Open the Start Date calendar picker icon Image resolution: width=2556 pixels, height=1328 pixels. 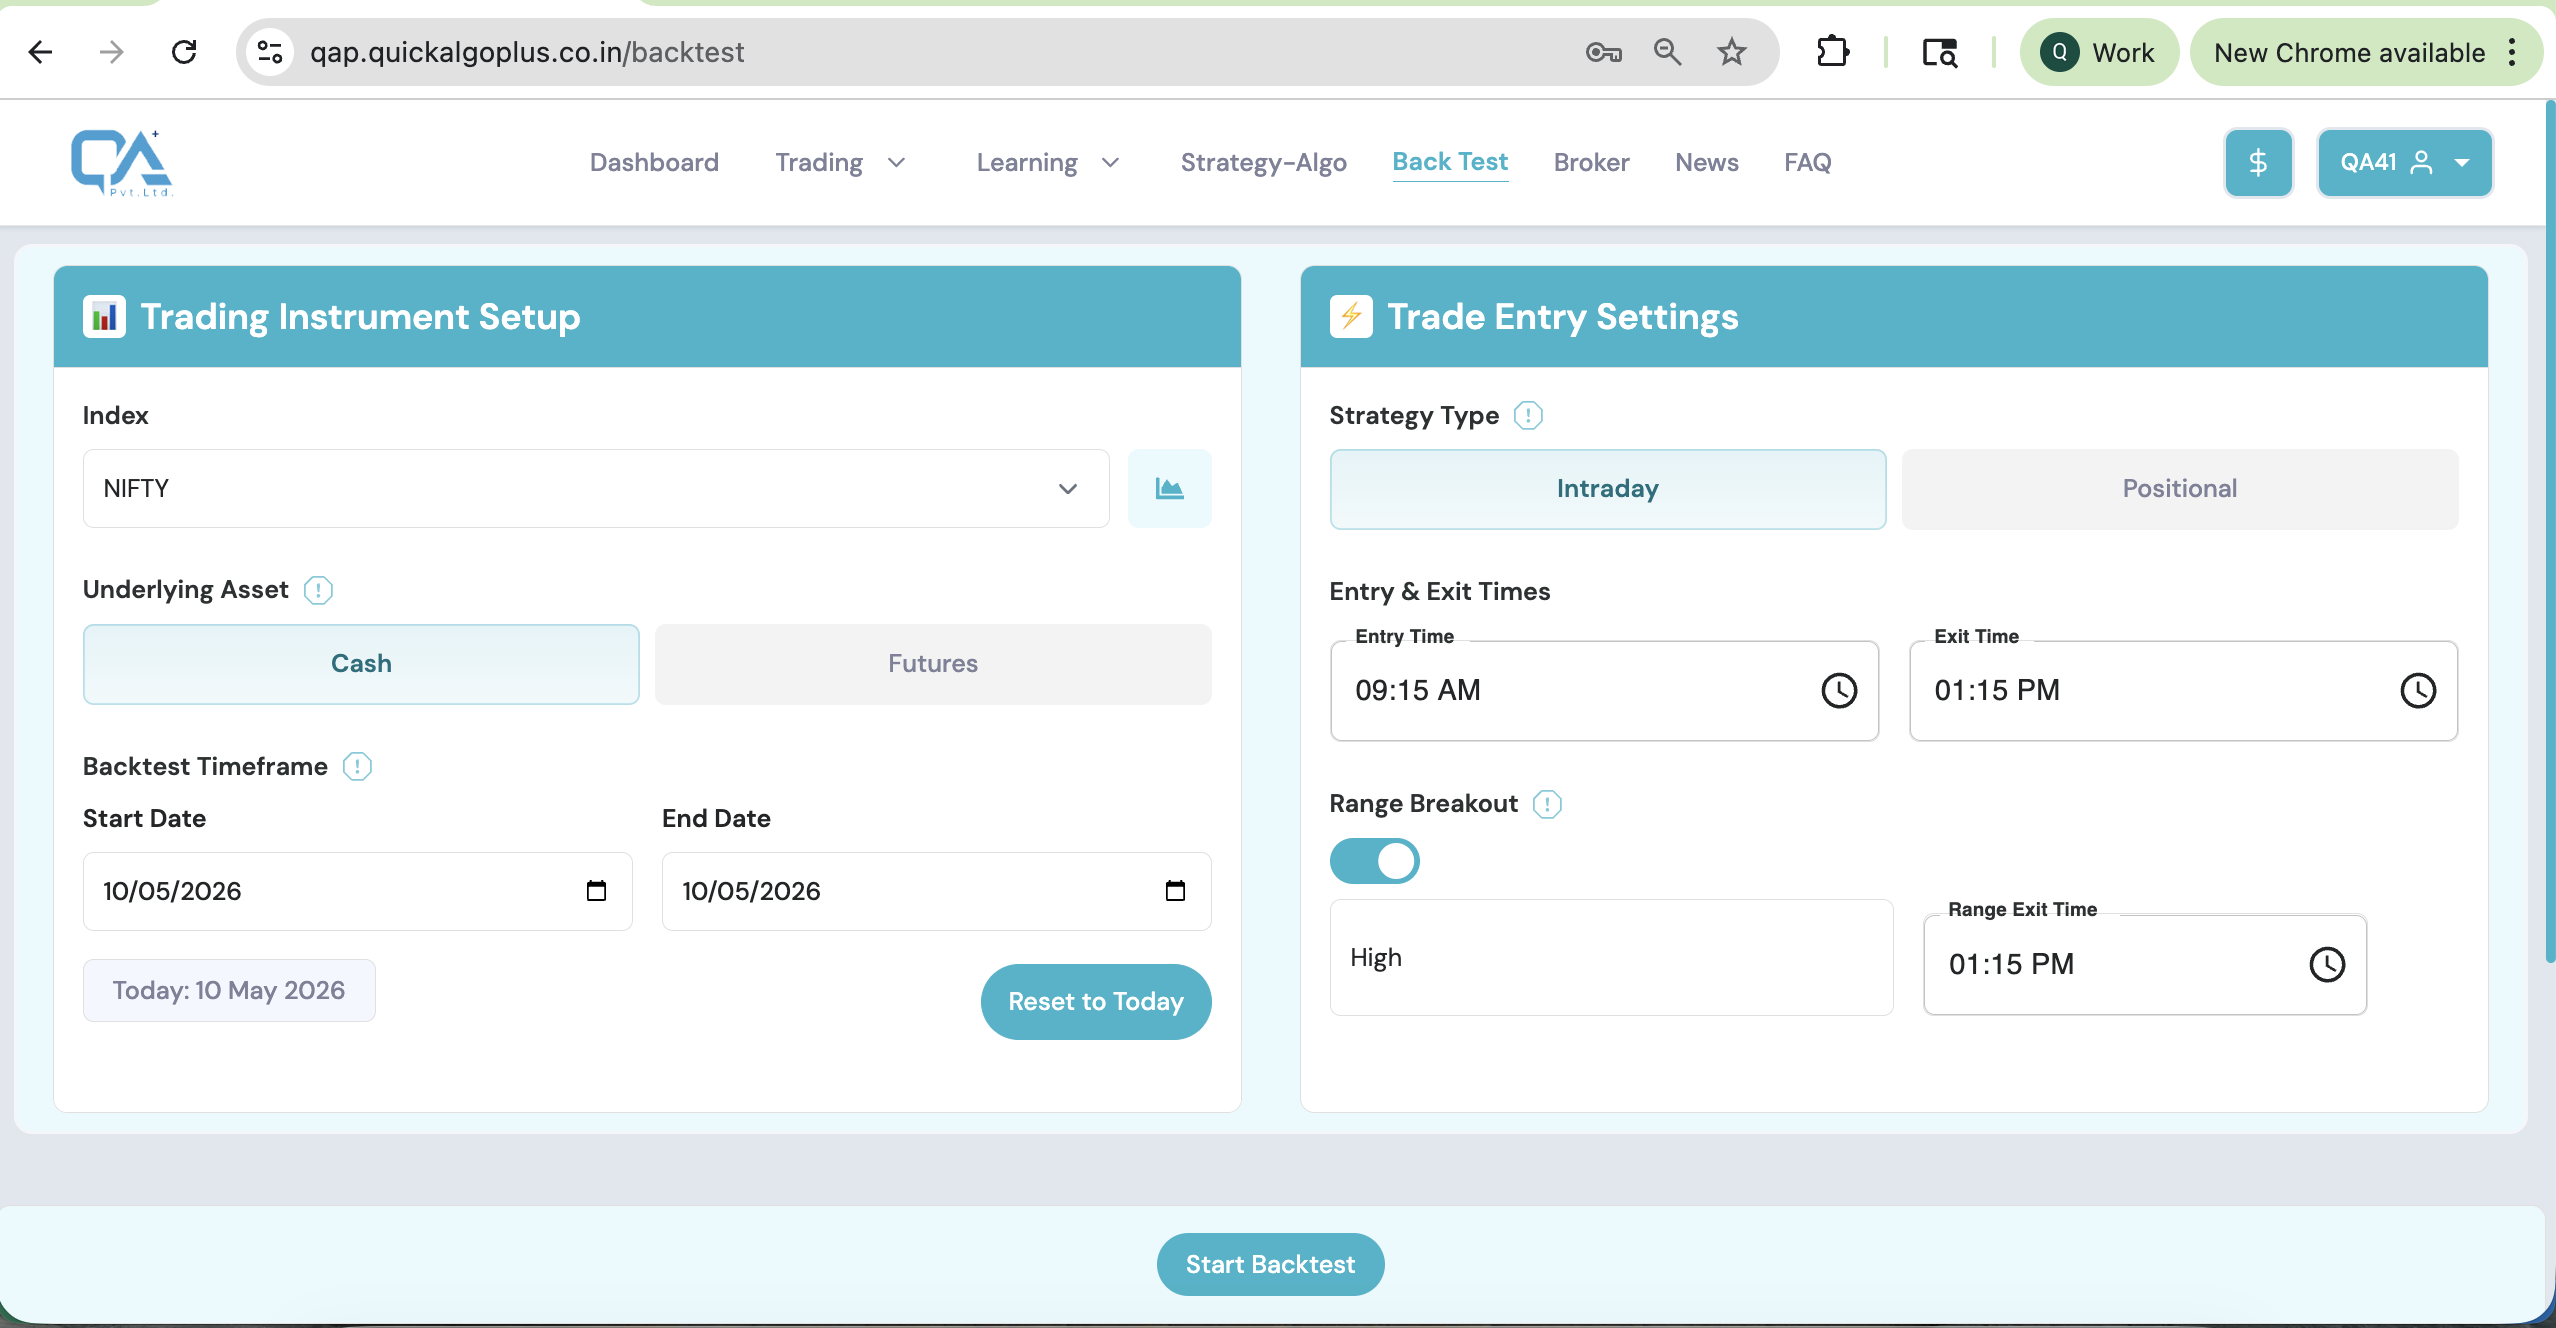[x=596, y=891]
